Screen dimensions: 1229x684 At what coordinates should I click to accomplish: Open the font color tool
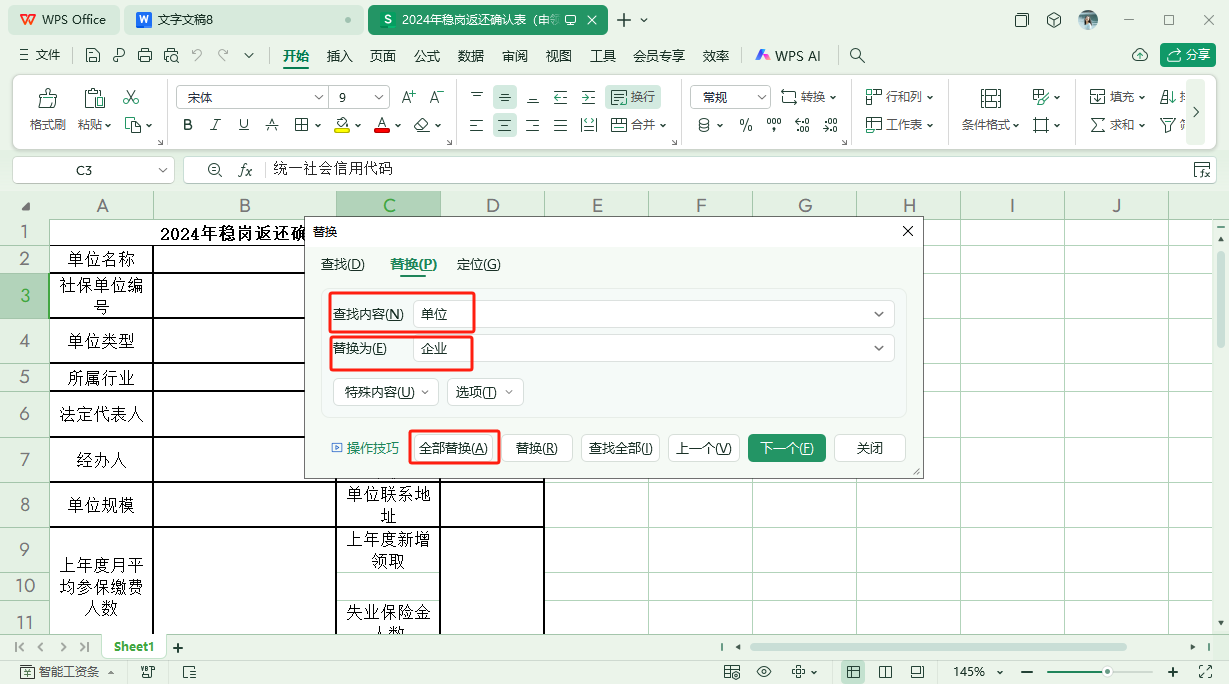383,125
